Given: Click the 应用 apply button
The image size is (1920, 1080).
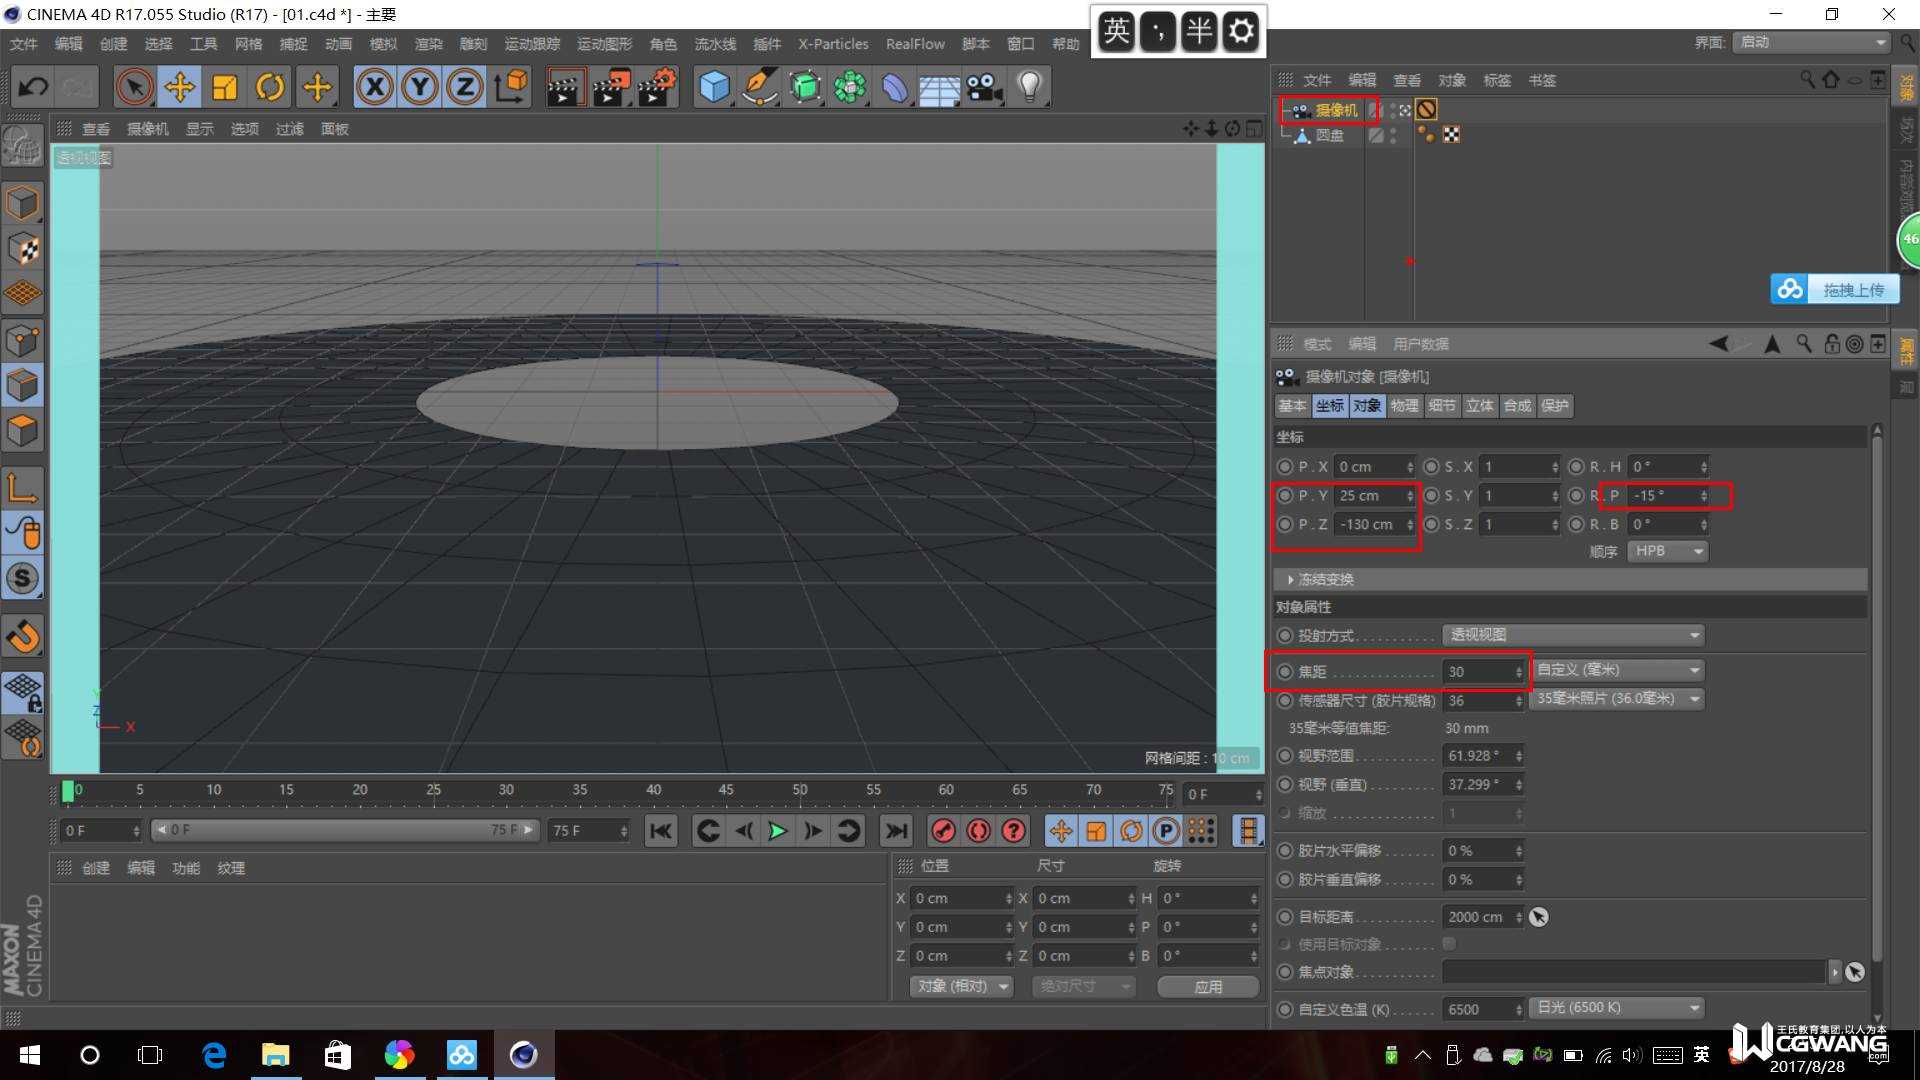Looking at the screenshot, I should pos(1208,986).
